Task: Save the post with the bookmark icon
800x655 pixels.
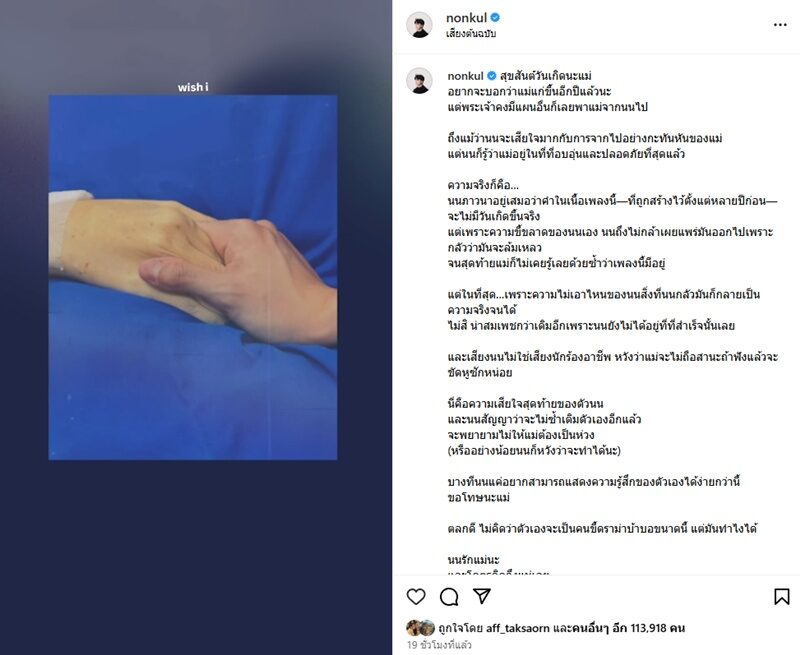Action: coord(782,596)
